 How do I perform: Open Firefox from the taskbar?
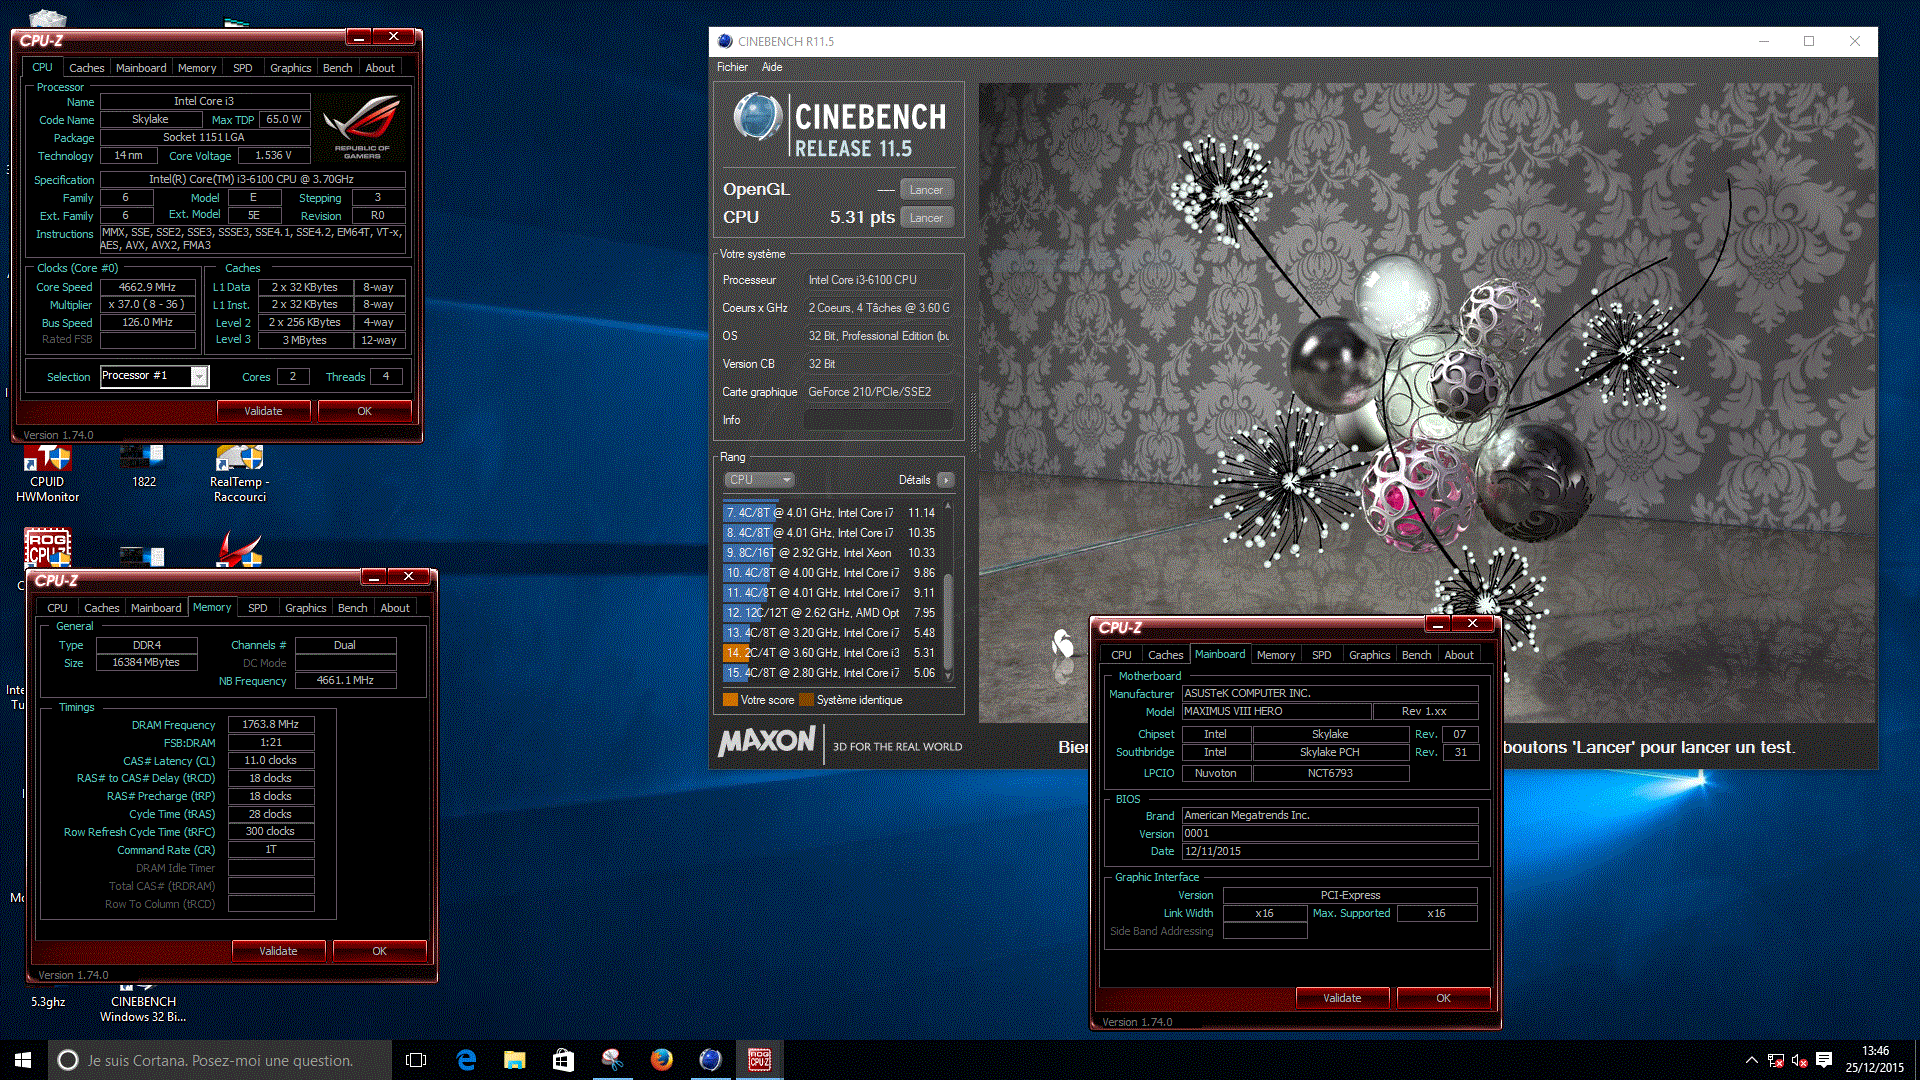[x=661, y=1060]
